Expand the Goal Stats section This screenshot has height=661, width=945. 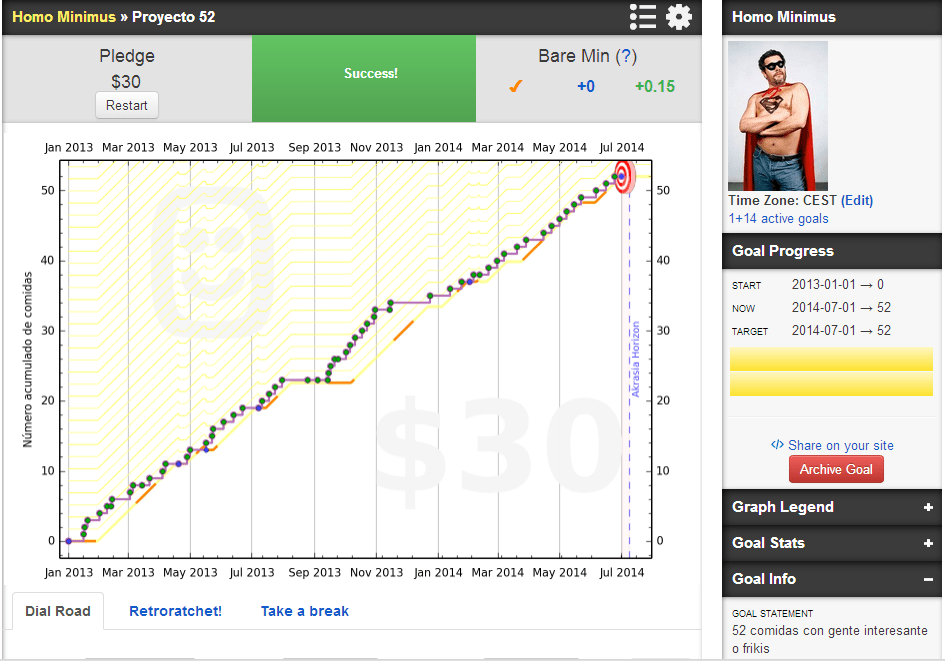[x=928, y=543]
